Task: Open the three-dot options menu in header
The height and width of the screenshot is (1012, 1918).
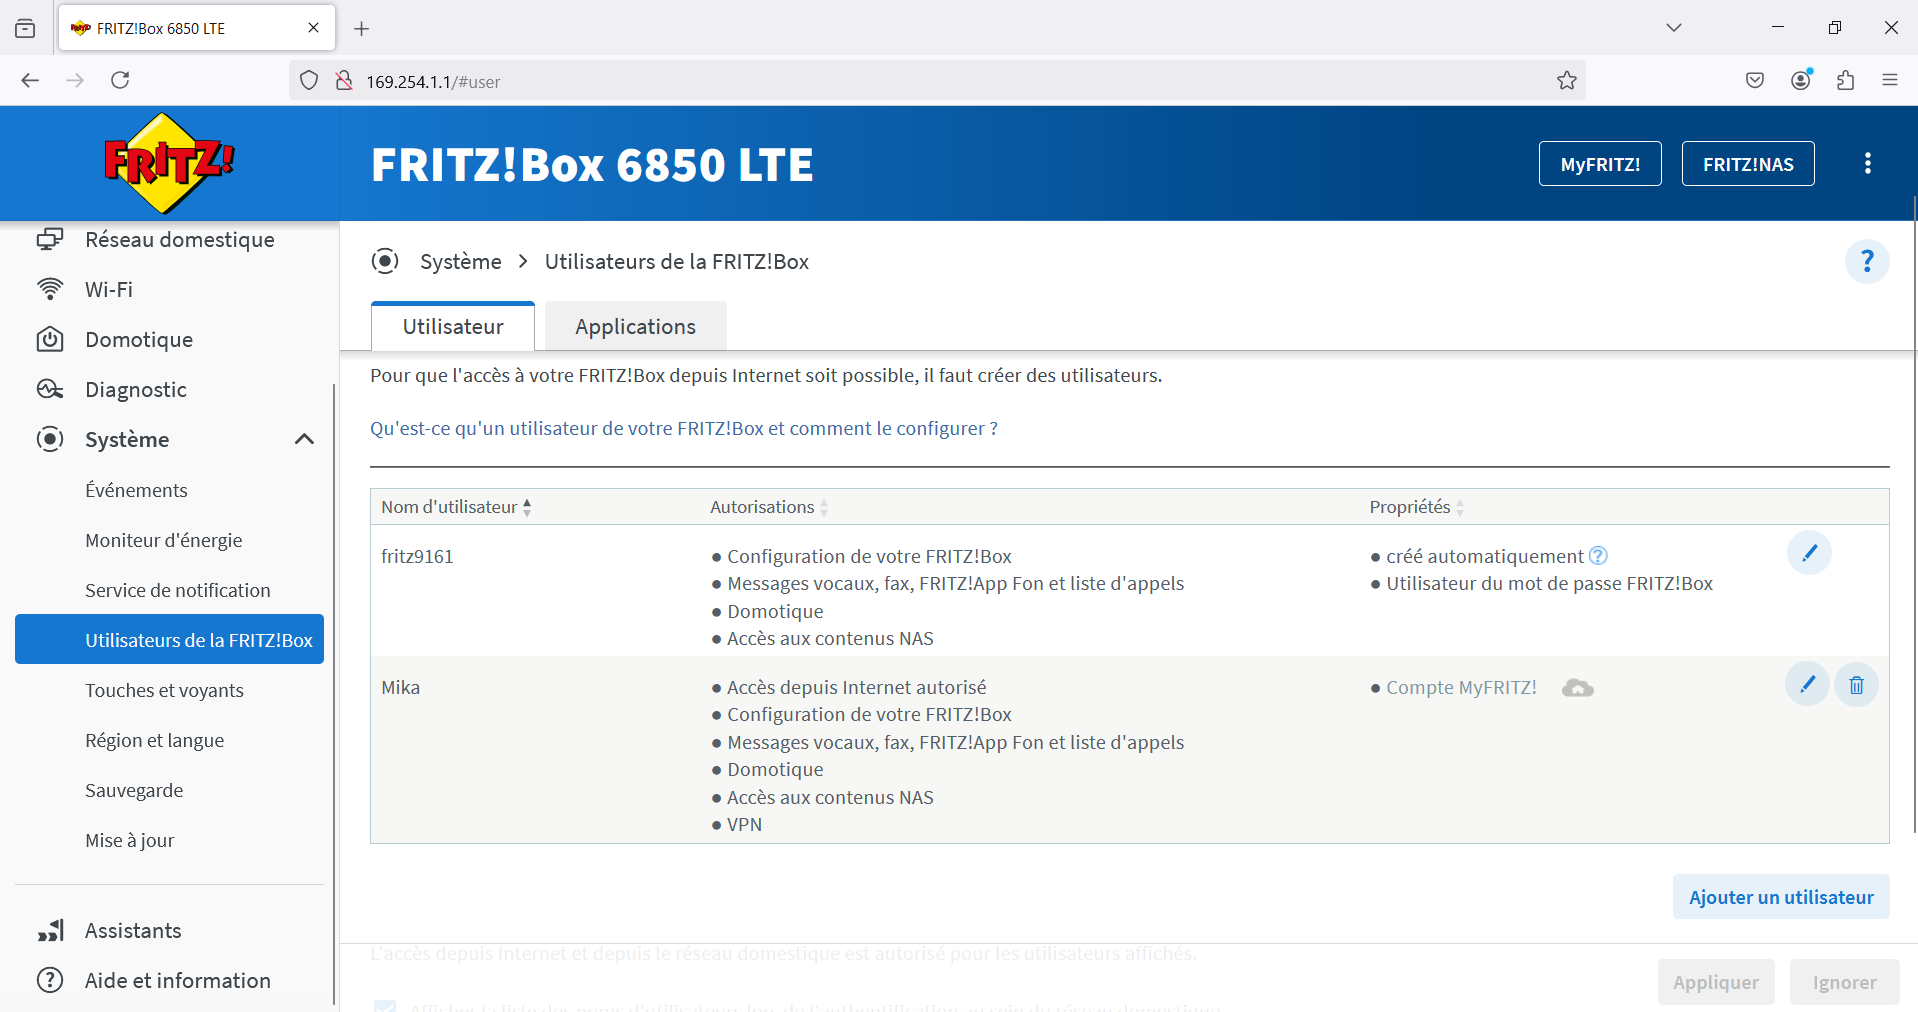Action: 1867,163
